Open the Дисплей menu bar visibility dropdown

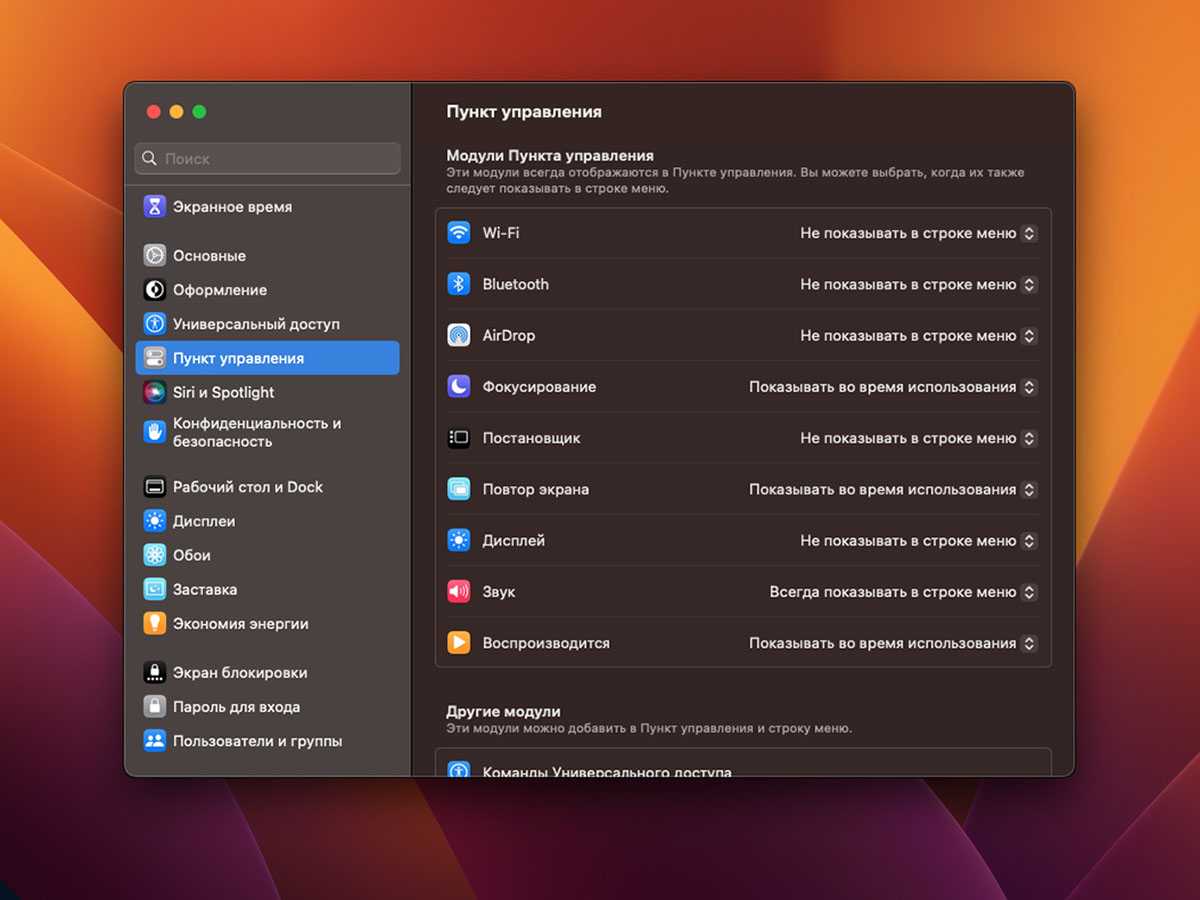[918, 541]
